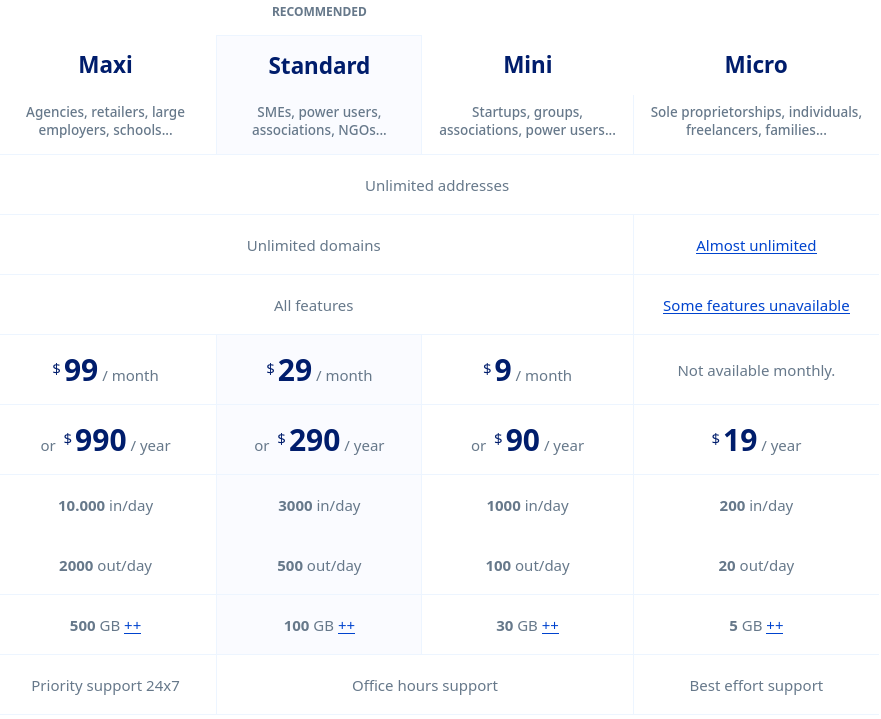
Task: Click the '++' link next to 500 GB
Action: click(132, 625)
